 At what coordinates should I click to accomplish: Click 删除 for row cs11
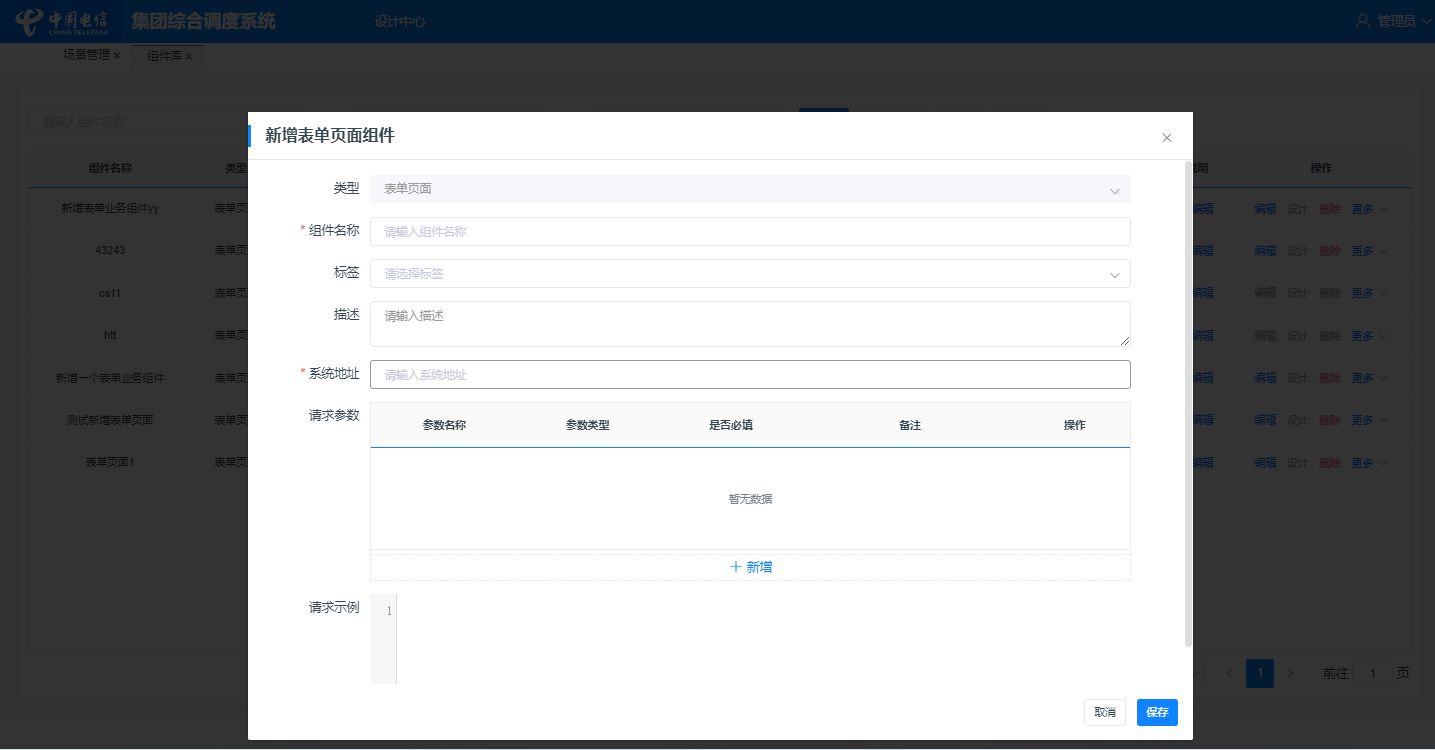click(x=1330, y=293)
